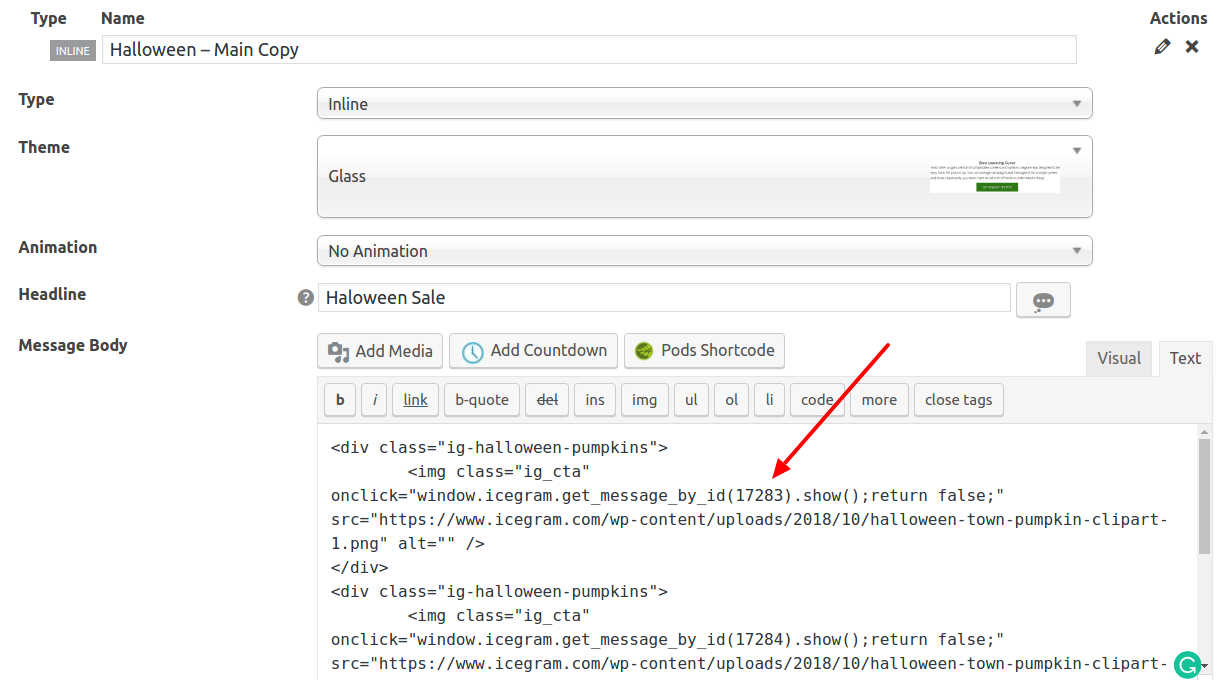Click the b-quote quicktag button
Image resolution: width=1232 pixels, height=680 pixels.
pos(482,400)
